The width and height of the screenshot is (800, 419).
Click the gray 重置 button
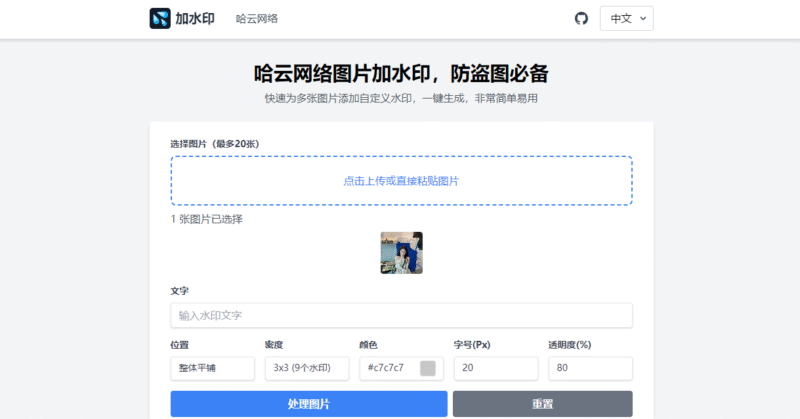pos(542,404)
